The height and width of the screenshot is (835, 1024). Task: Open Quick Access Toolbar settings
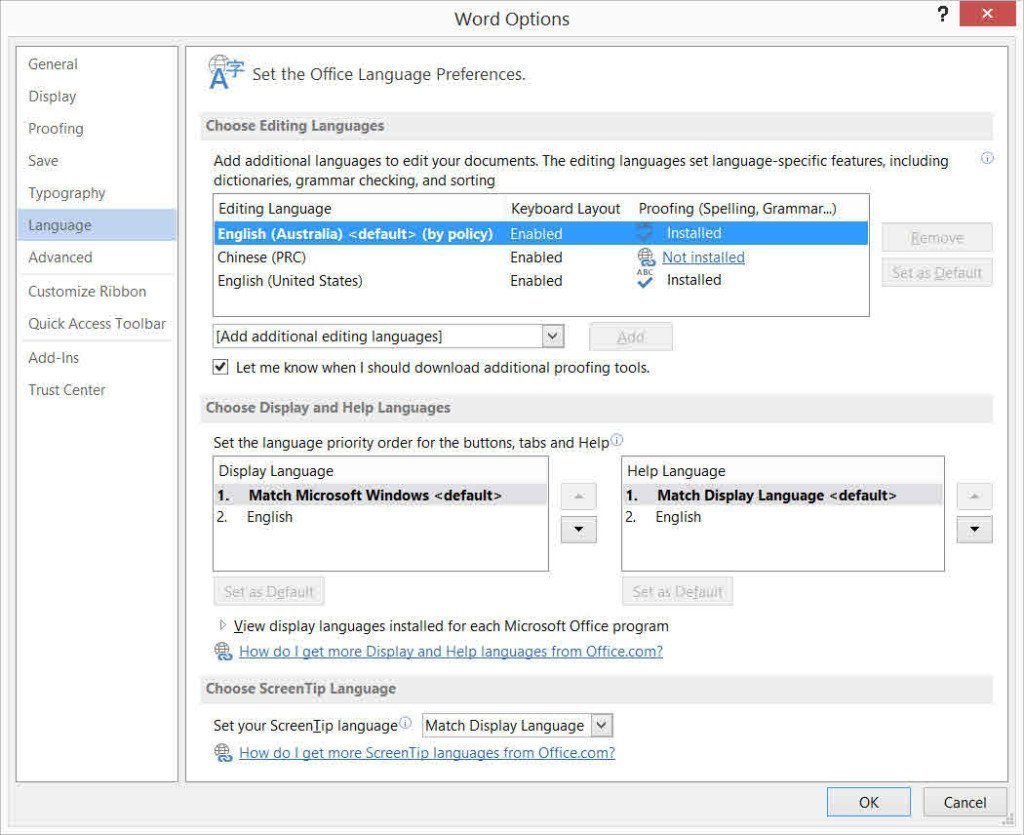[x=97, y=323]
